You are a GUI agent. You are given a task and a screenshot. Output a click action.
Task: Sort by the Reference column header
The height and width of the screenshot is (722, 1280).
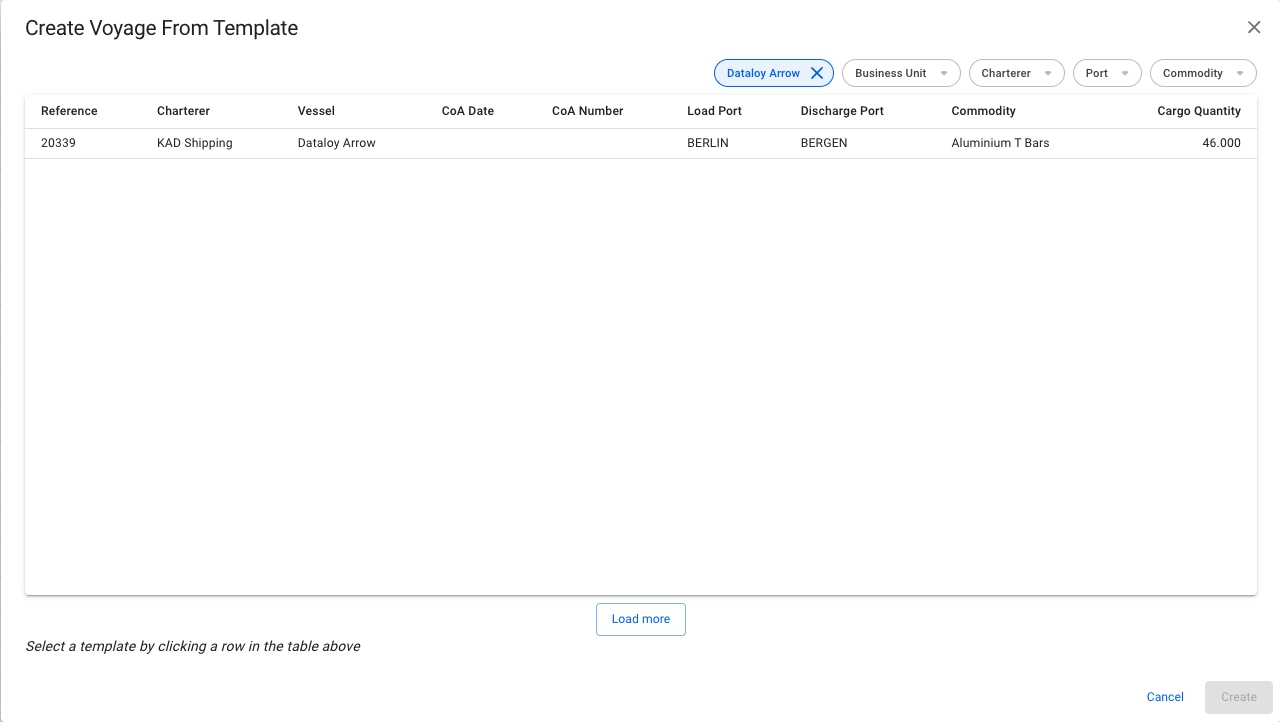tap(69, 111)
